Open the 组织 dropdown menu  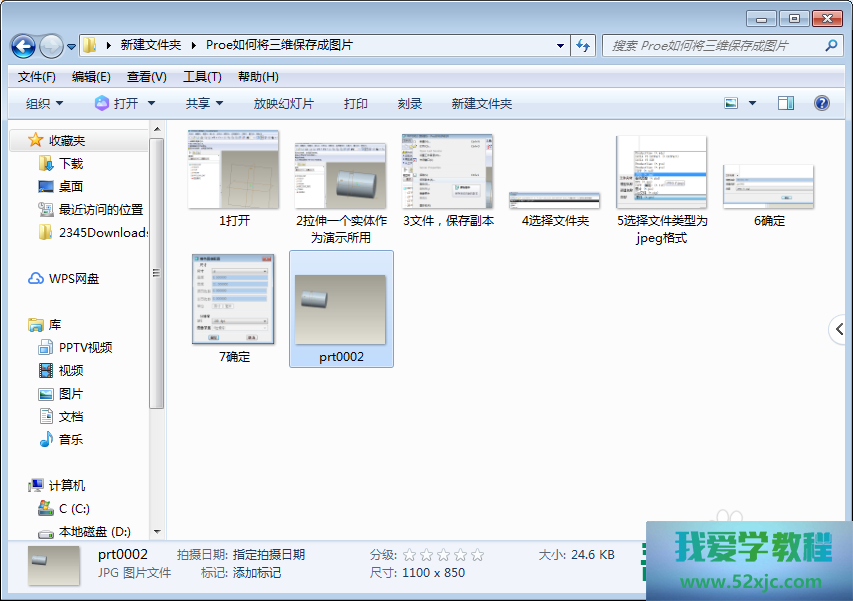point(44,103)
